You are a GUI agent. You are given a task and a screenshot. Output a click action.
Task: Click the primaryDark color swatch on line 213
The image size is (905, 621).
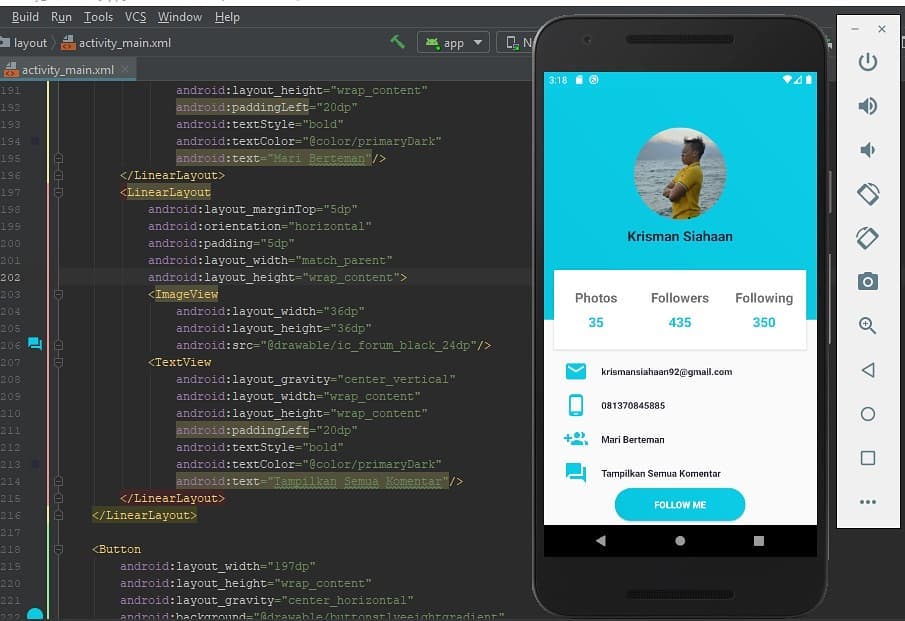35,464
